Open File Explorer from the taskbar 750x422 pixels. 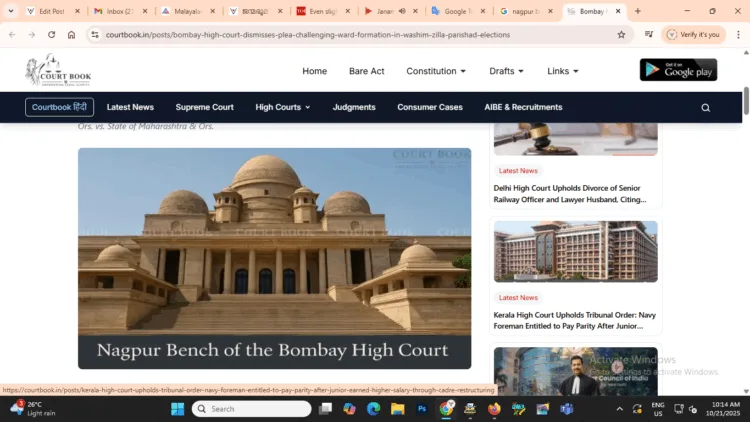click(397, 409)
